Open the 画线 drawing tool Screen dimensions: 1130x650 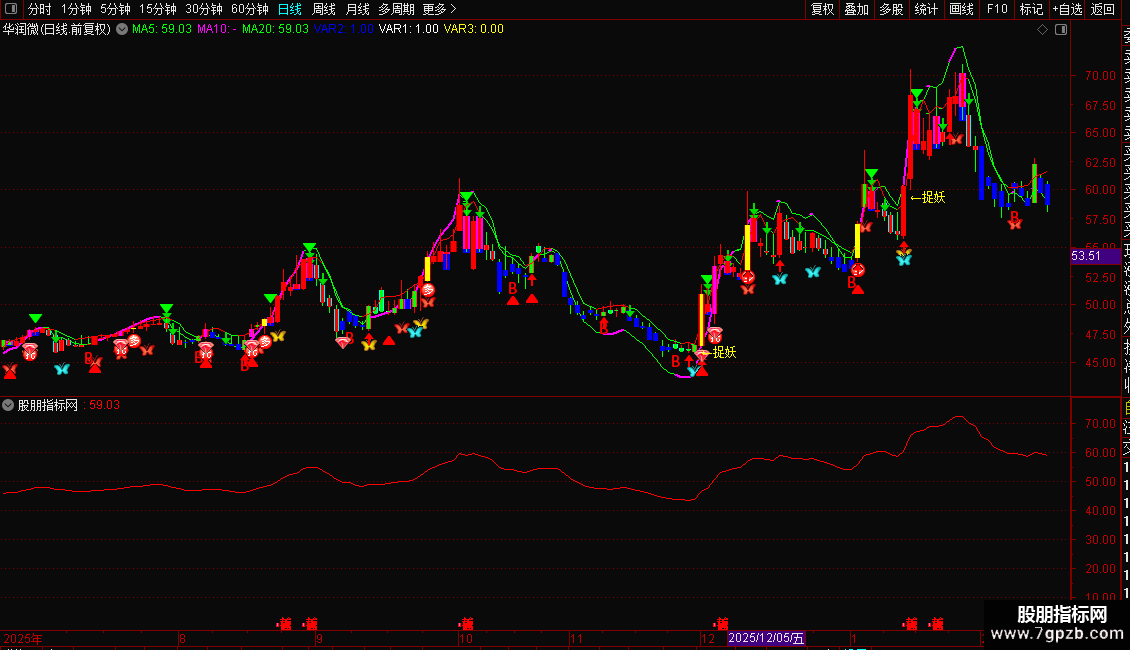tap(961, 9)
